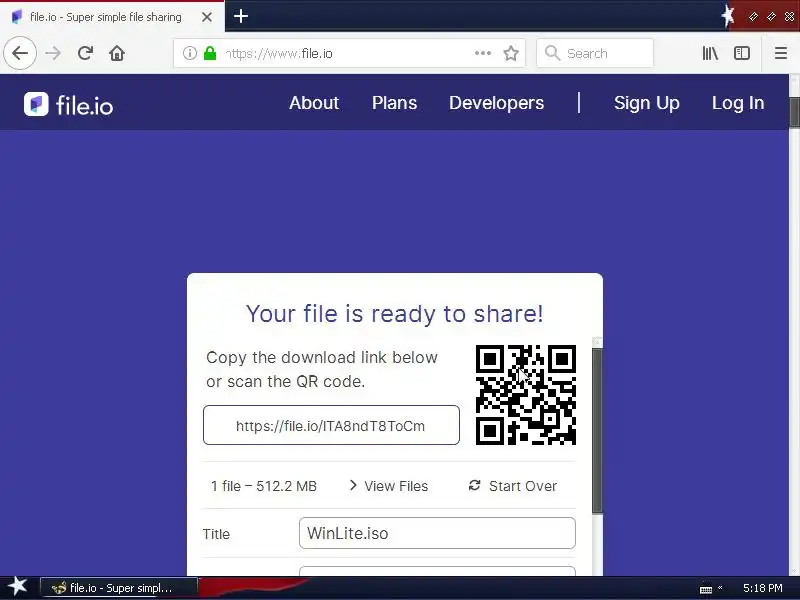The image size is (800, 600).
Task: Open the star start menu on taskbar
Action: point(18,587)
